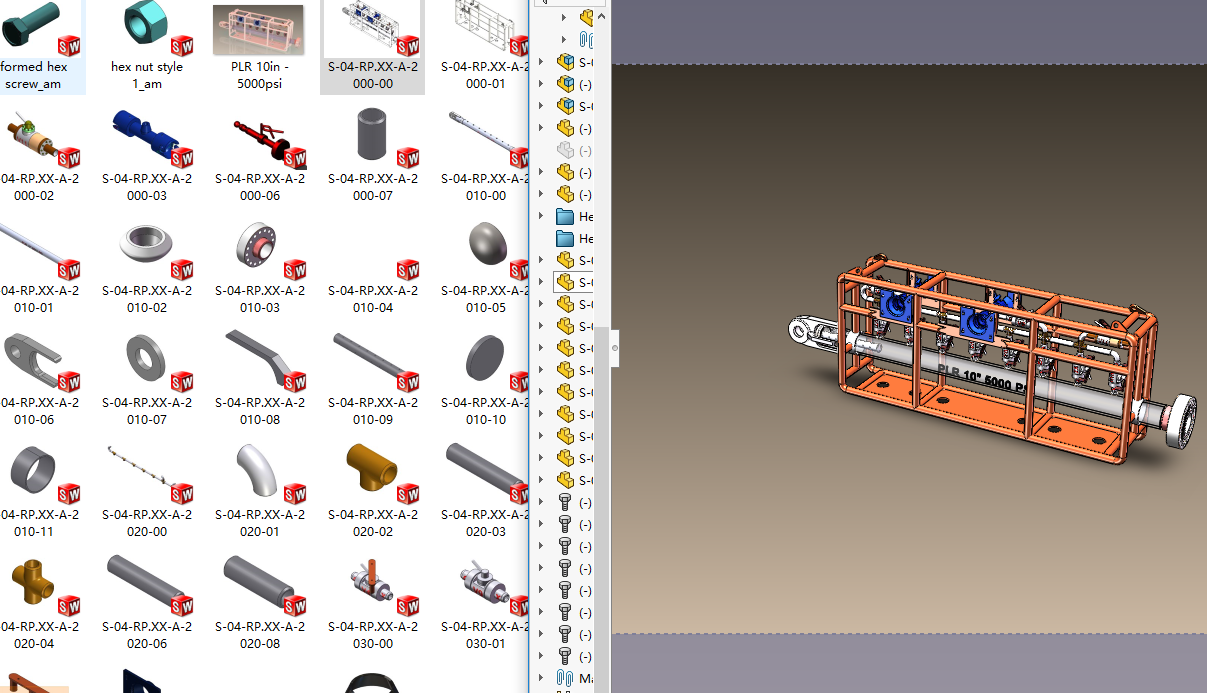Select the S-04-RP.XX-A-2000-07 cylinder file
Screen dimensions: 1207x693
[373, 156]
